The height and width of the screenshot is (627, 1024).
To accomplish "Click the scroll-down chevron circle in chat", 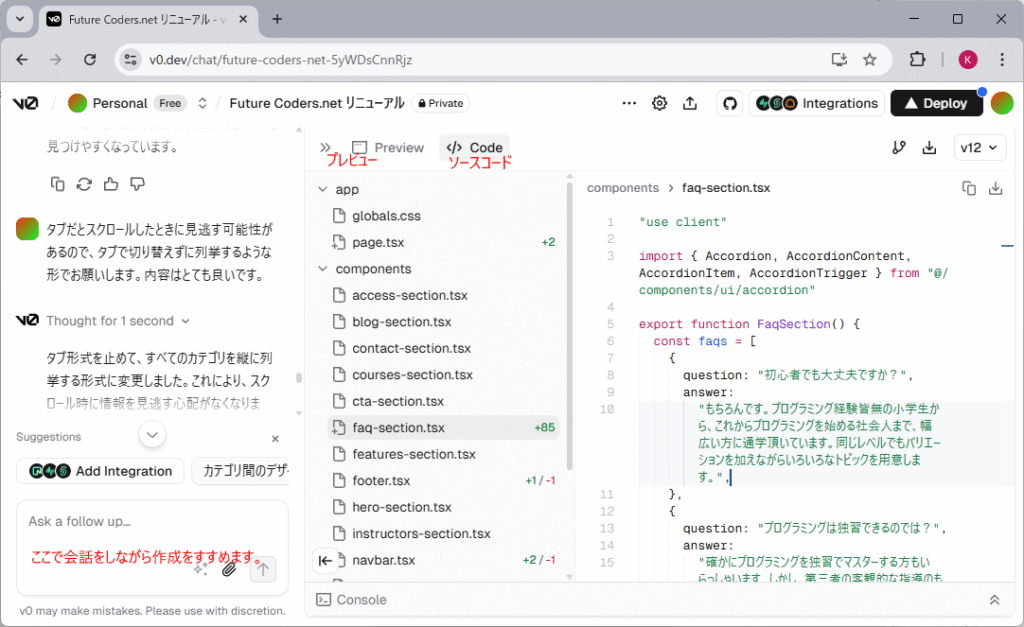I will (152, 434).
